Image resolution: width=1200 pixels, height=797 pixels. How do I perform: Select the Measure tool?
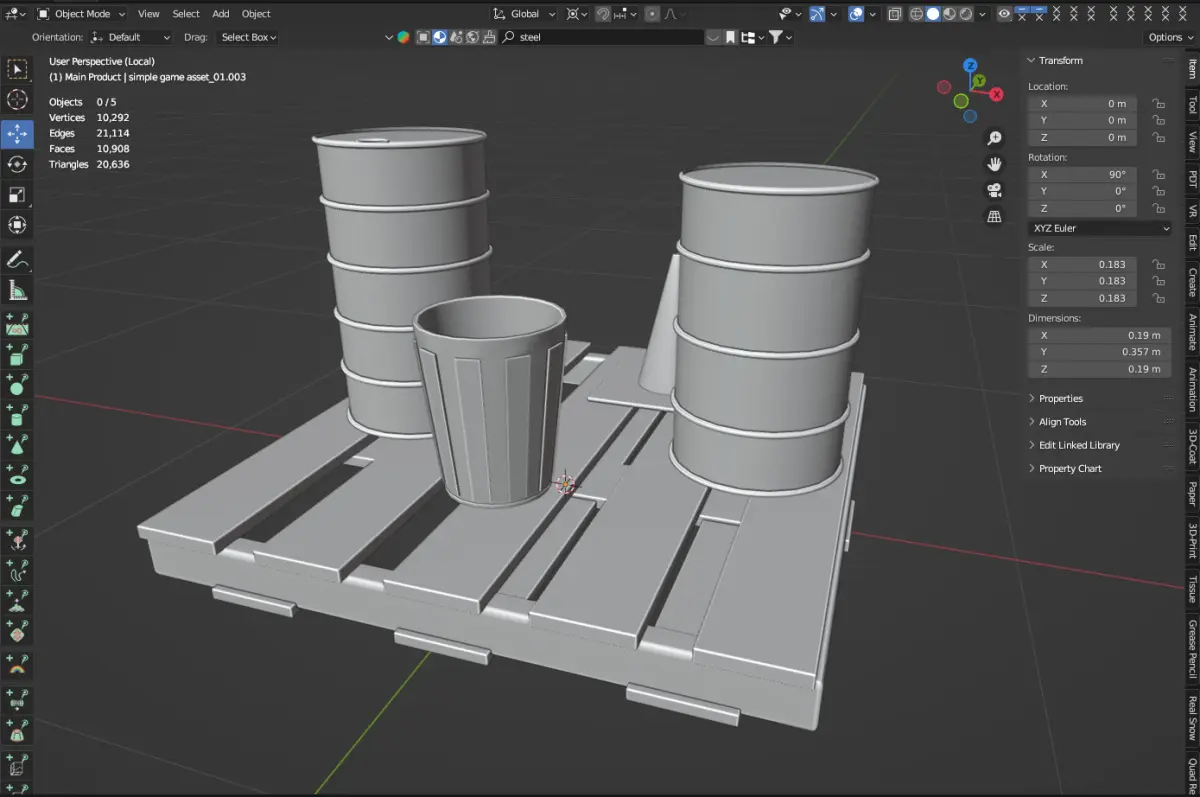pyautogui.click(x=17, y=291)
